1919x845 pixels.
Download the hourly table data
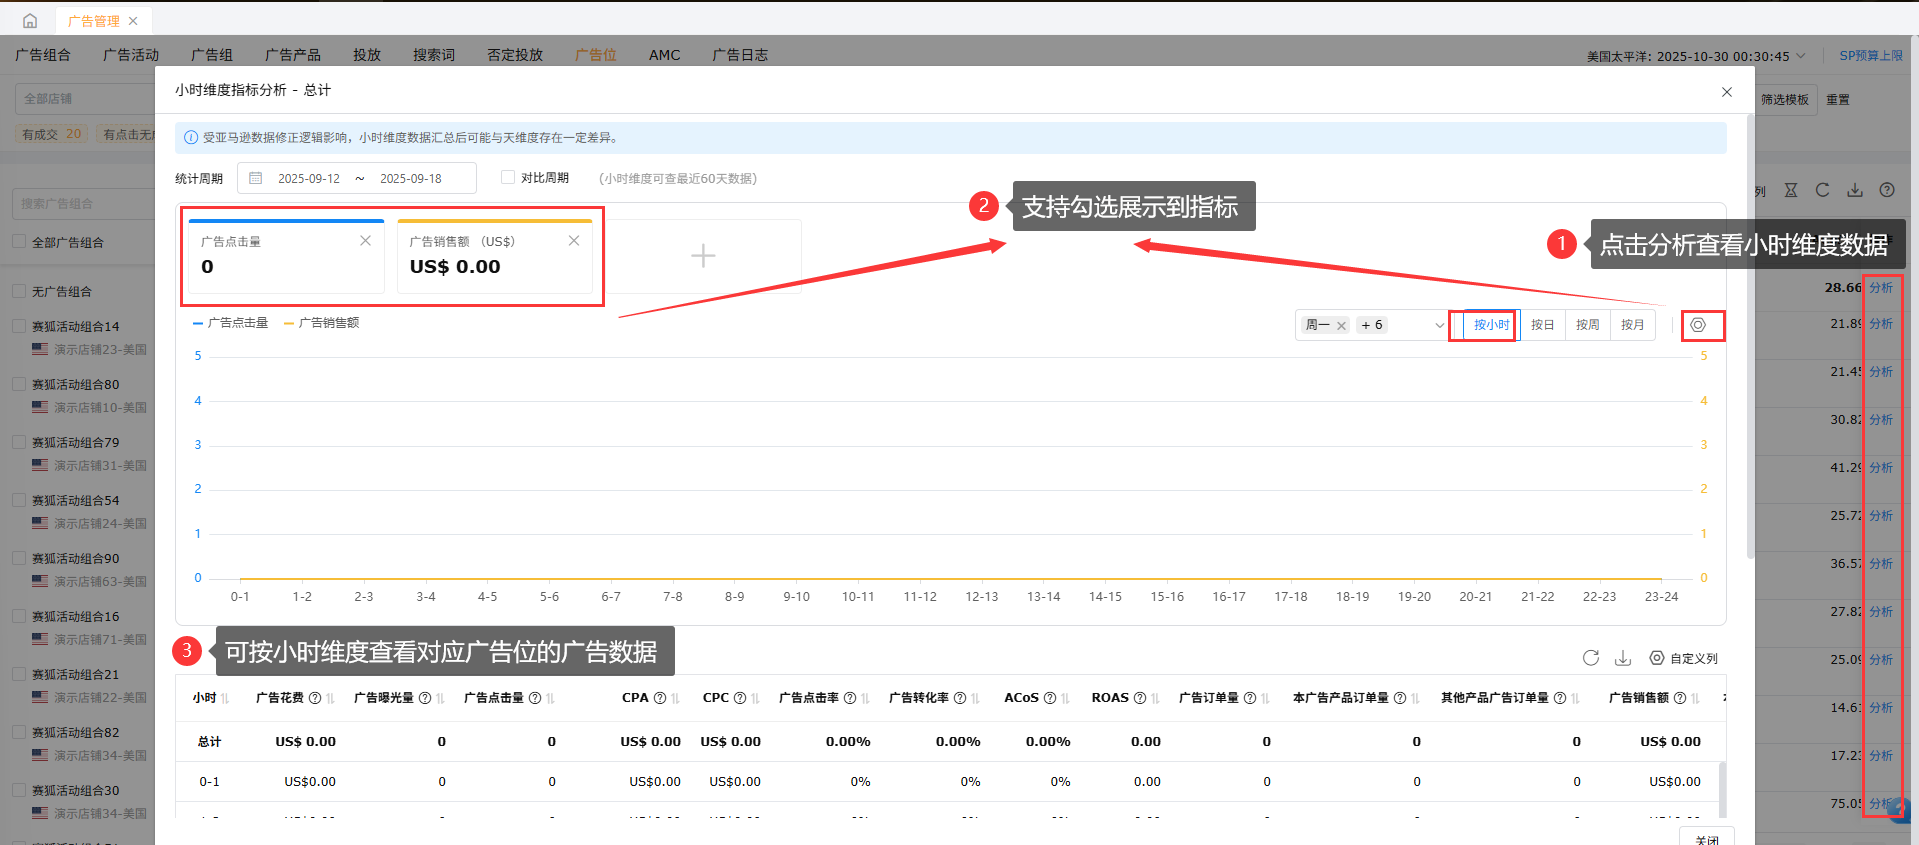1623,658
